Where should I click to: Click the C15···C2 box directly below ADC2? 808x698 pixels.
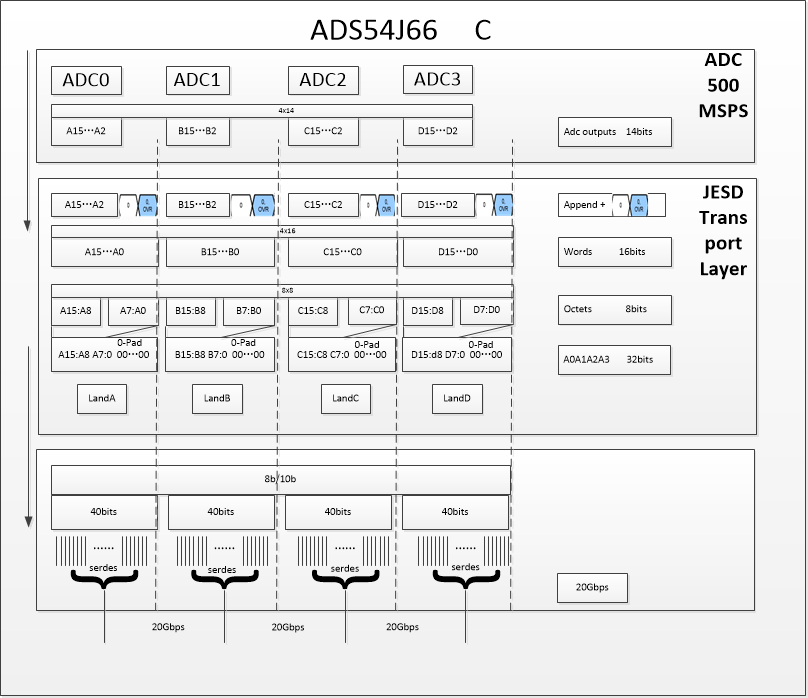pyautogui.click(x=323, y=131)
